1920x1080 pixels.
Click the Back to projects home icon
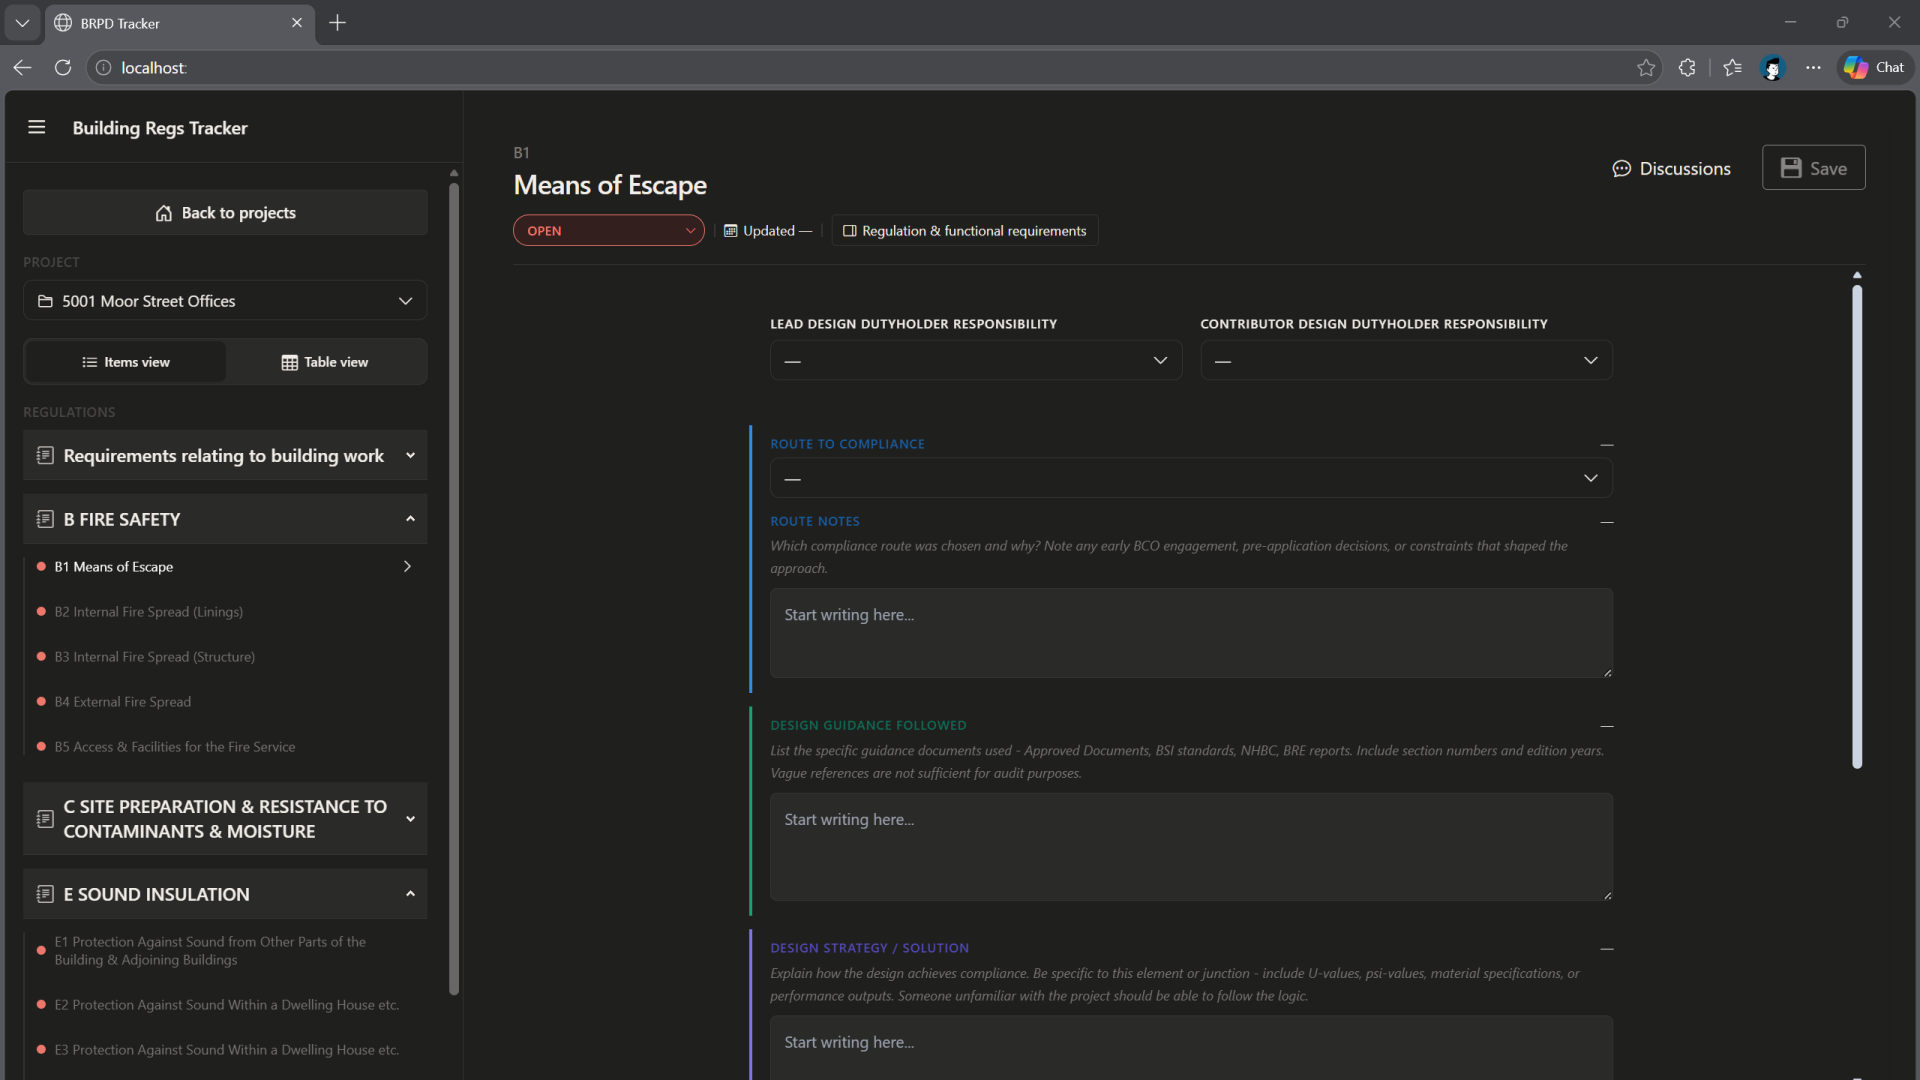(x=163, y=213)
